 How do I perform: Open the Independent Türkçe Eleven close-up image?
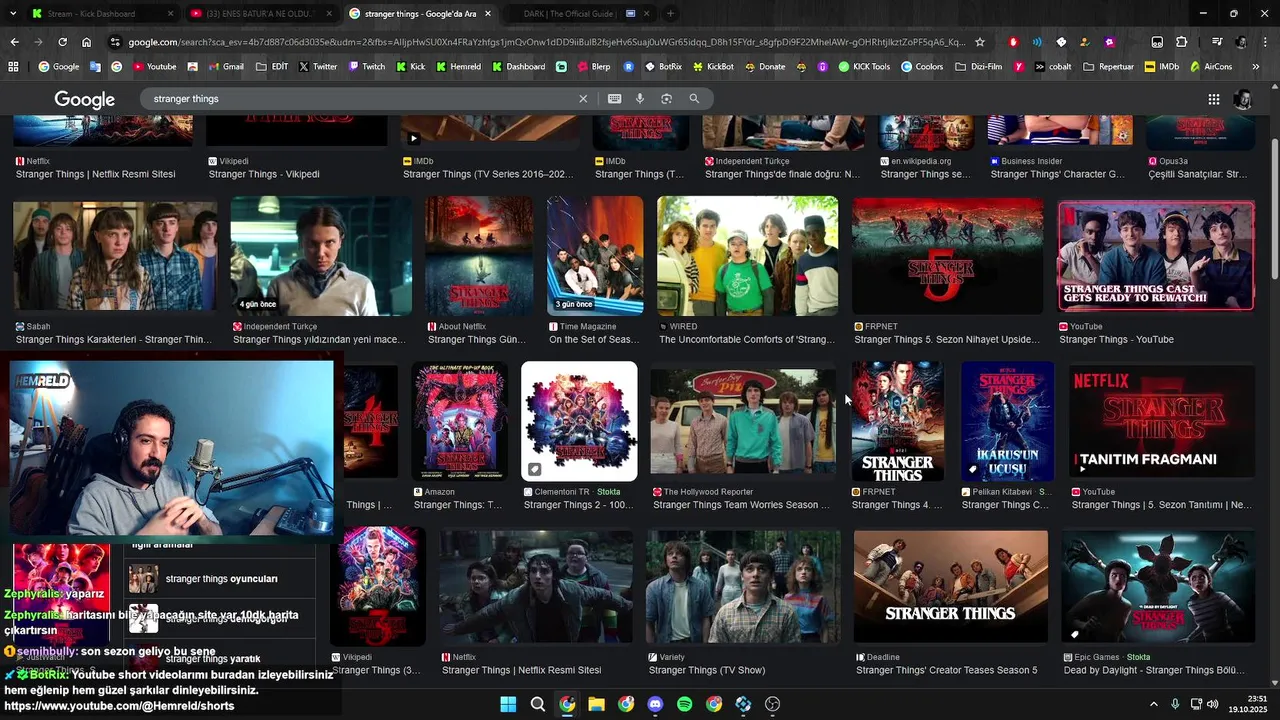click(x=321, y=256)
